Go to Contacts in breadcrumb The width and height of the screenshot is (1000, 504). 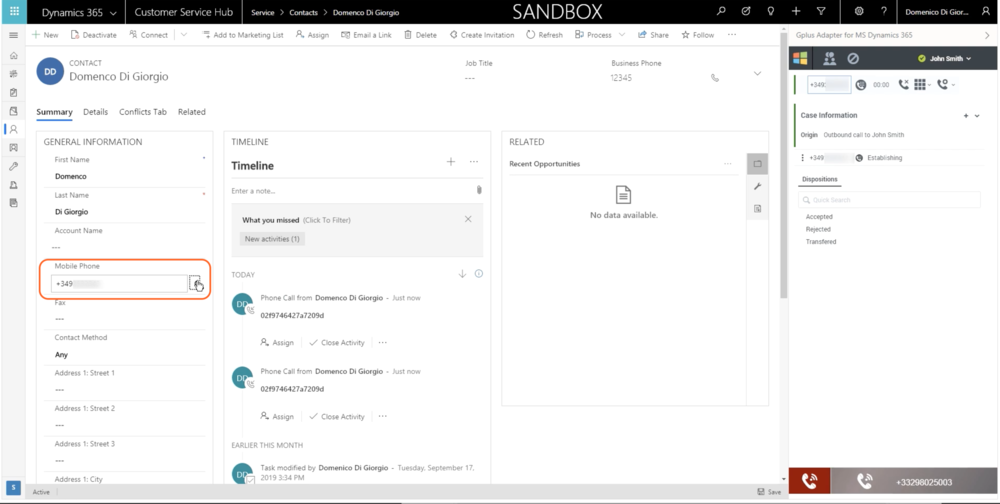pos(304,12)
